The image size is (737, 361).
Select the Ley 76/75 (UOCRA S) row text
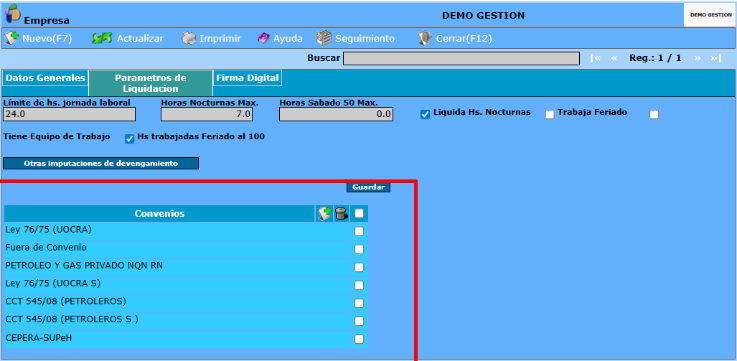coord(53,283)
